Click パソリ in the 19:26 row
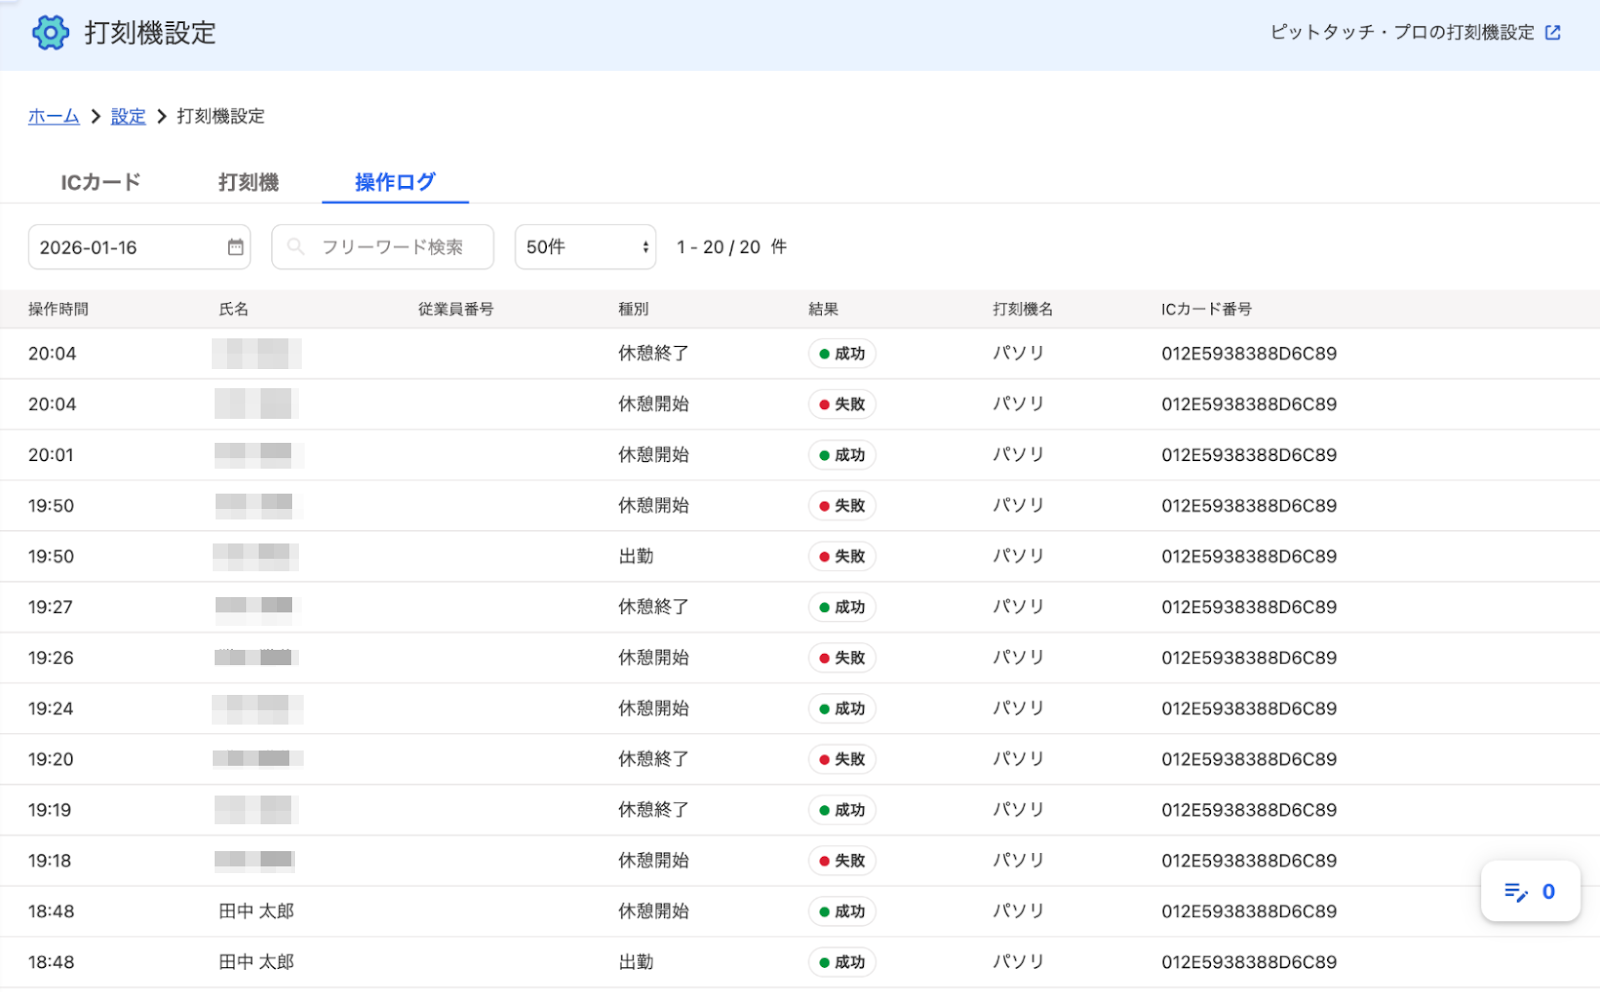This screenshot has width=1600, height=992. pos(1018,658)
